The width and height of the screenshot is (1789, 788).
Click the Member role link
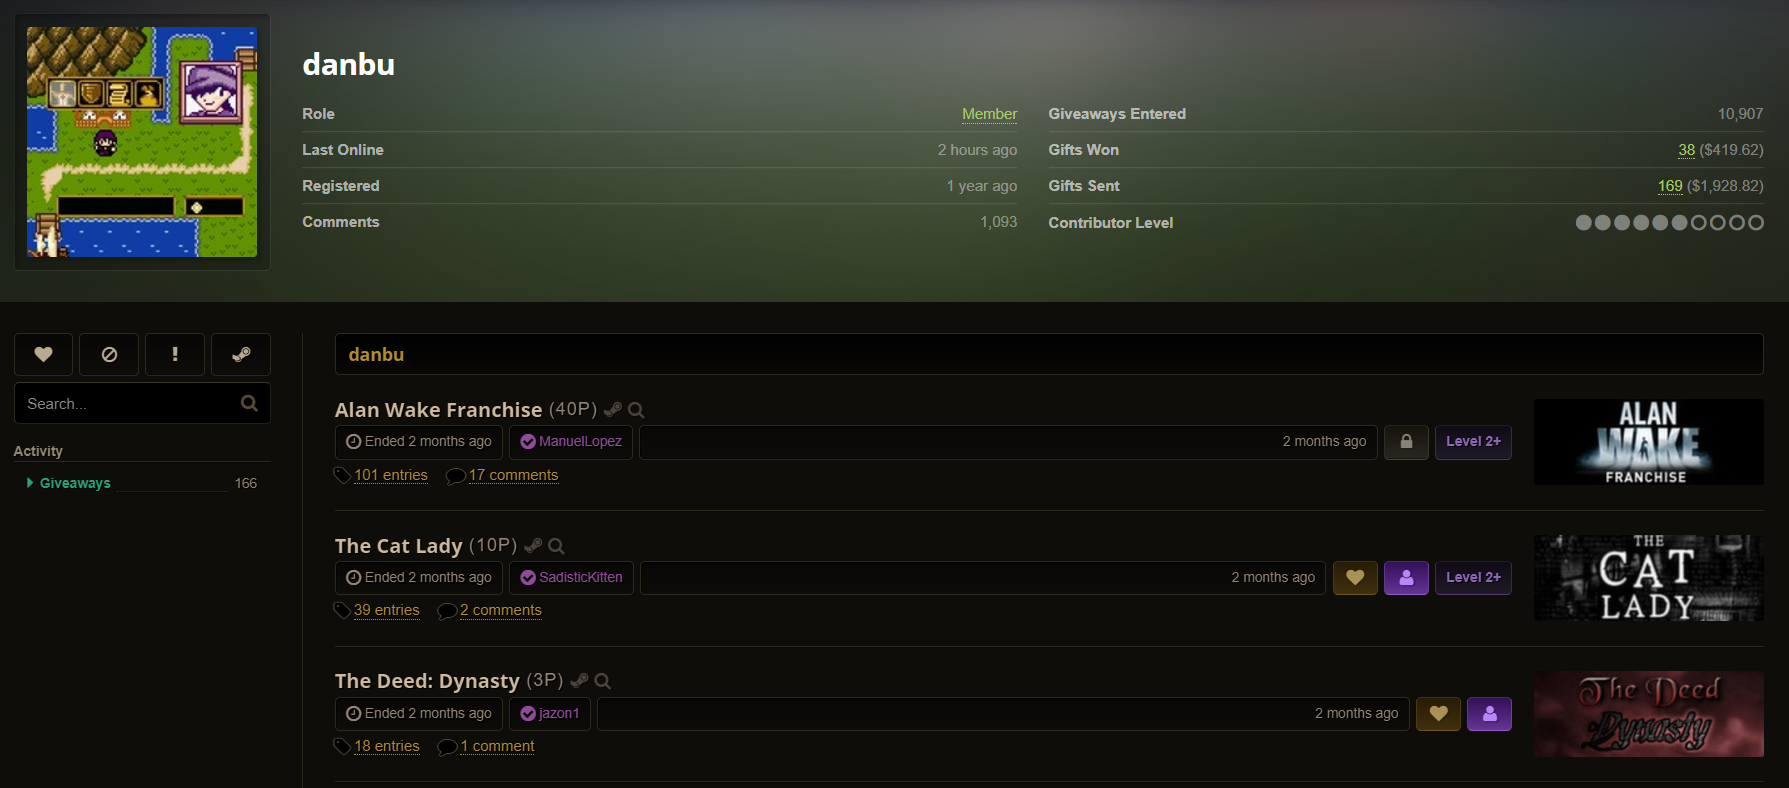(x=989, y=114)
